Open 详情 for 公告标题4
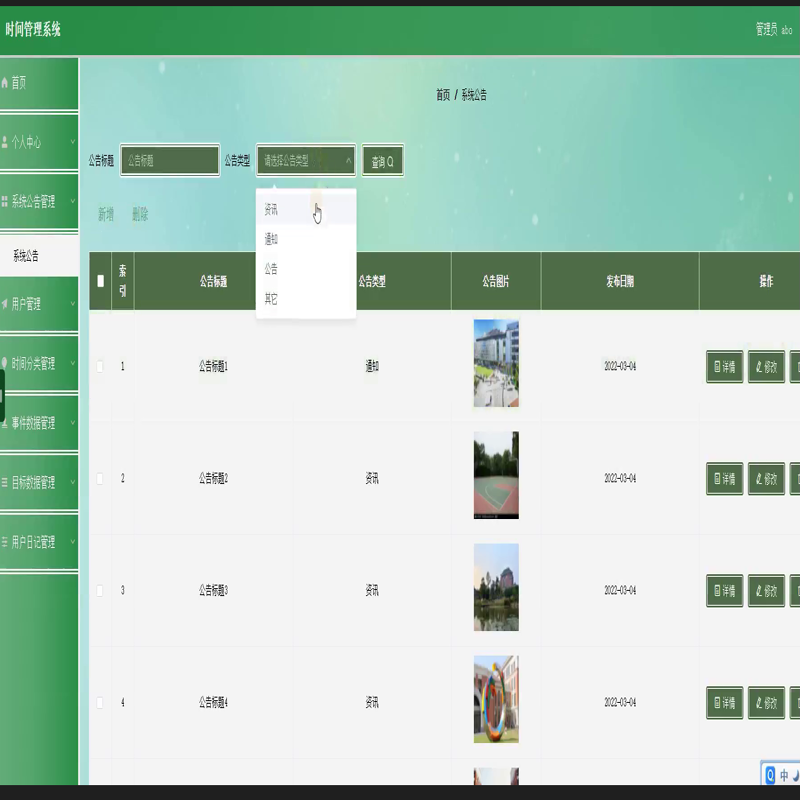Screen dimensions: 800x800 coord(724,703)
